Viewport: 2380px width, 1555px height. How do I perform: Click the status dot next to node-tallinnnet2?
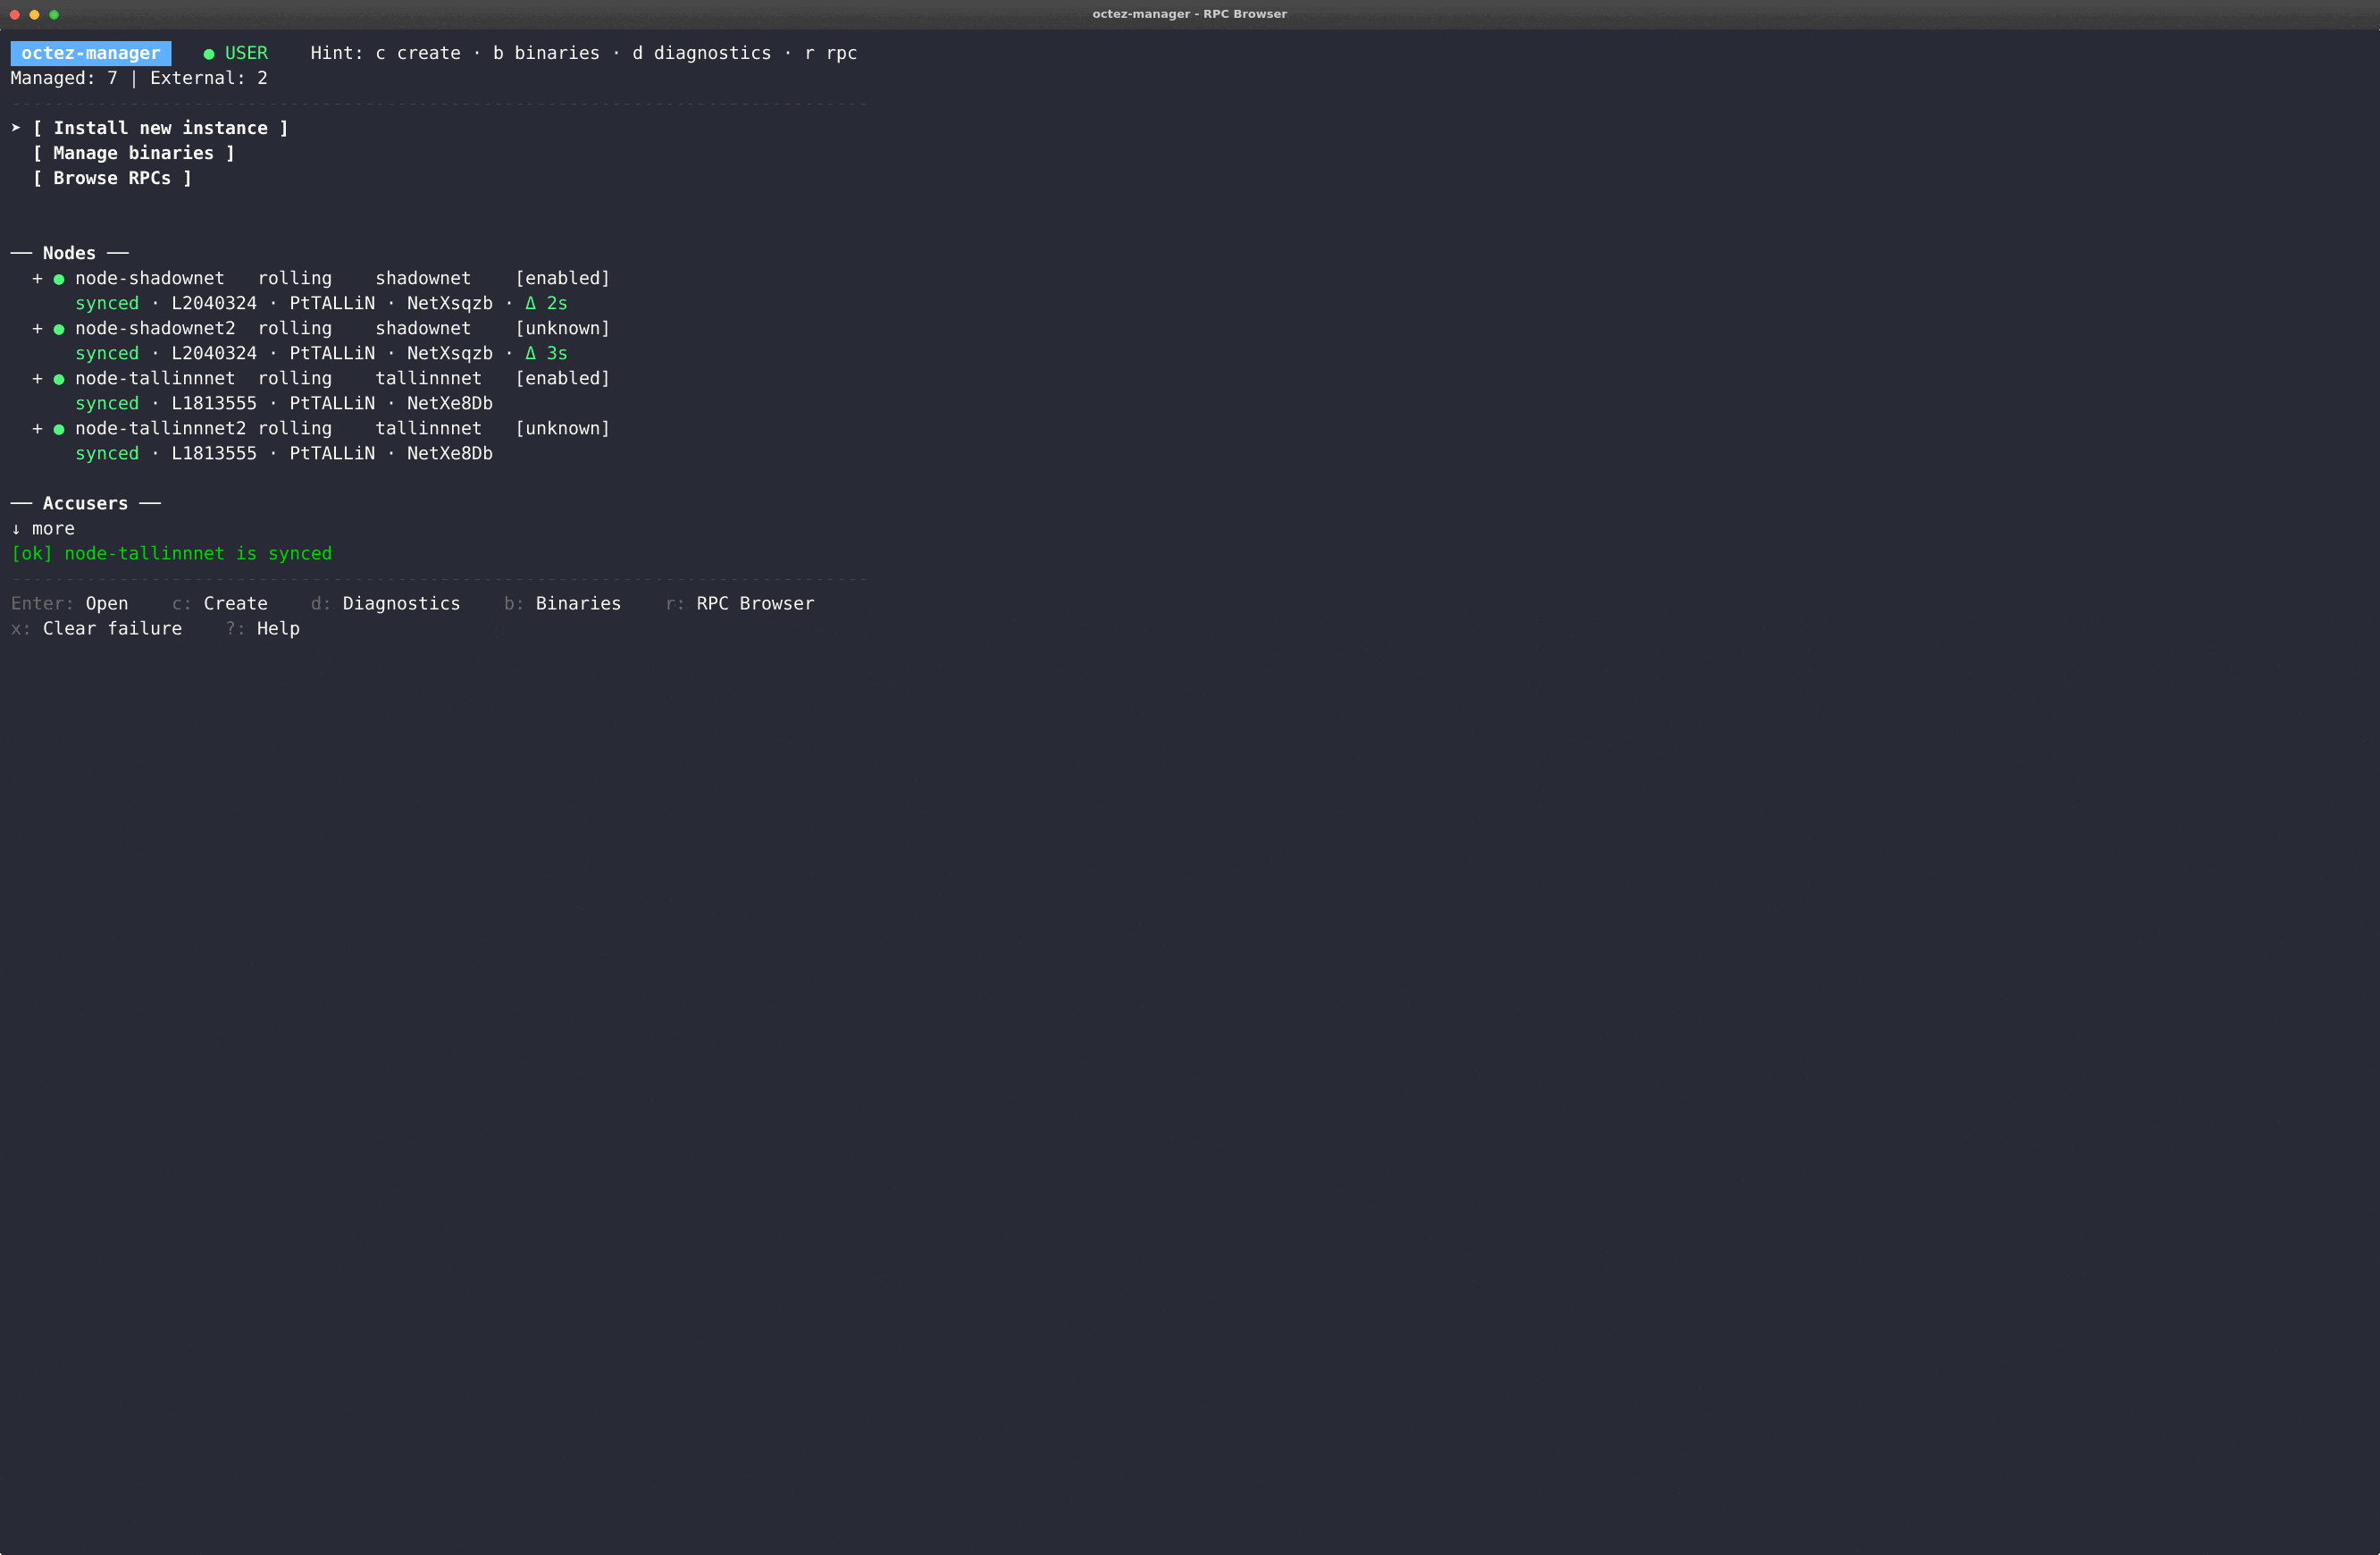click(58, 429)
